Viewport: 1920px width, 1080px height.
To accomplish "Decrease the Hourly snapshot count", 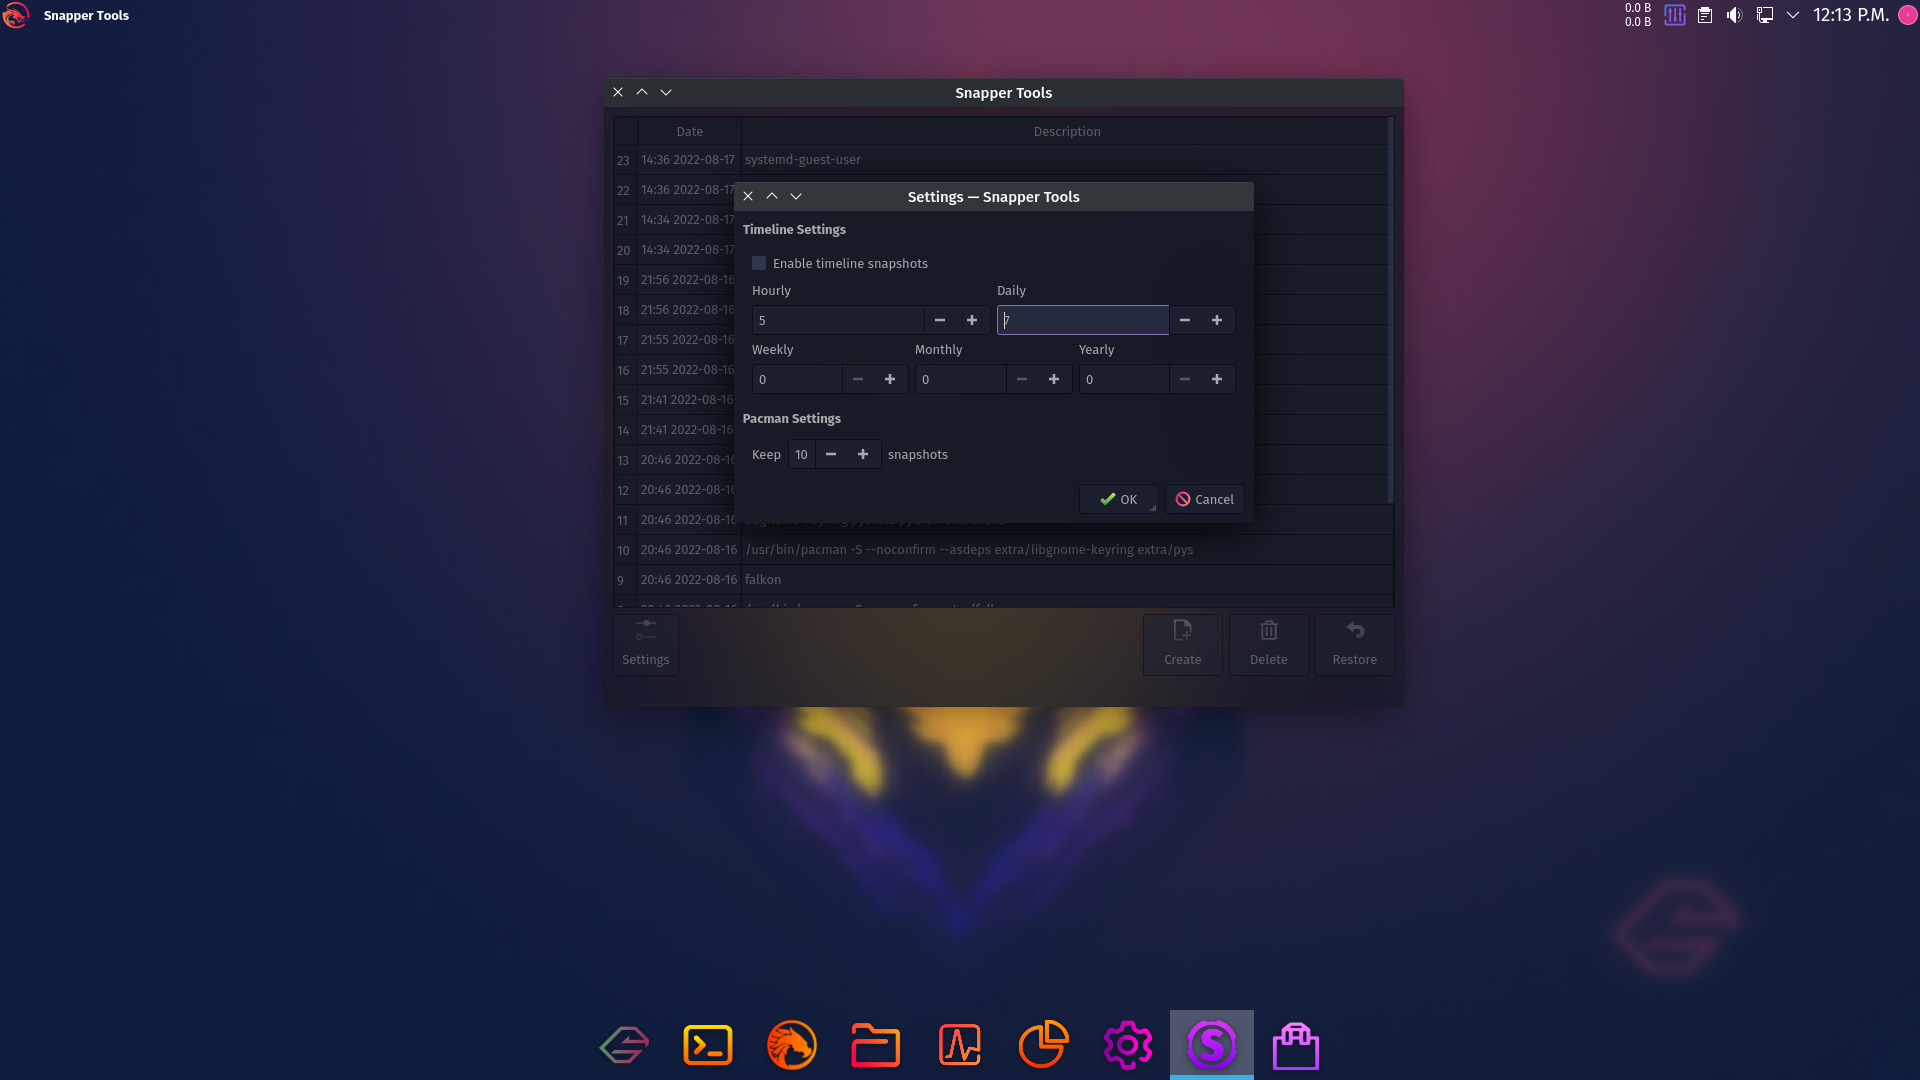I will pos(940,320).
